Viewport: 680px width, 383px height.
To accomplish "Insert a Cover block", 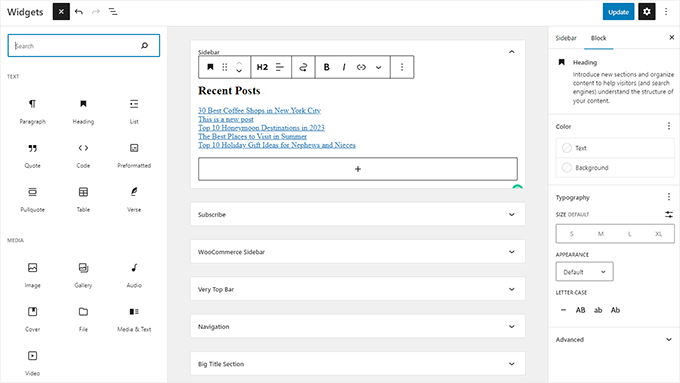I will 33,319.
